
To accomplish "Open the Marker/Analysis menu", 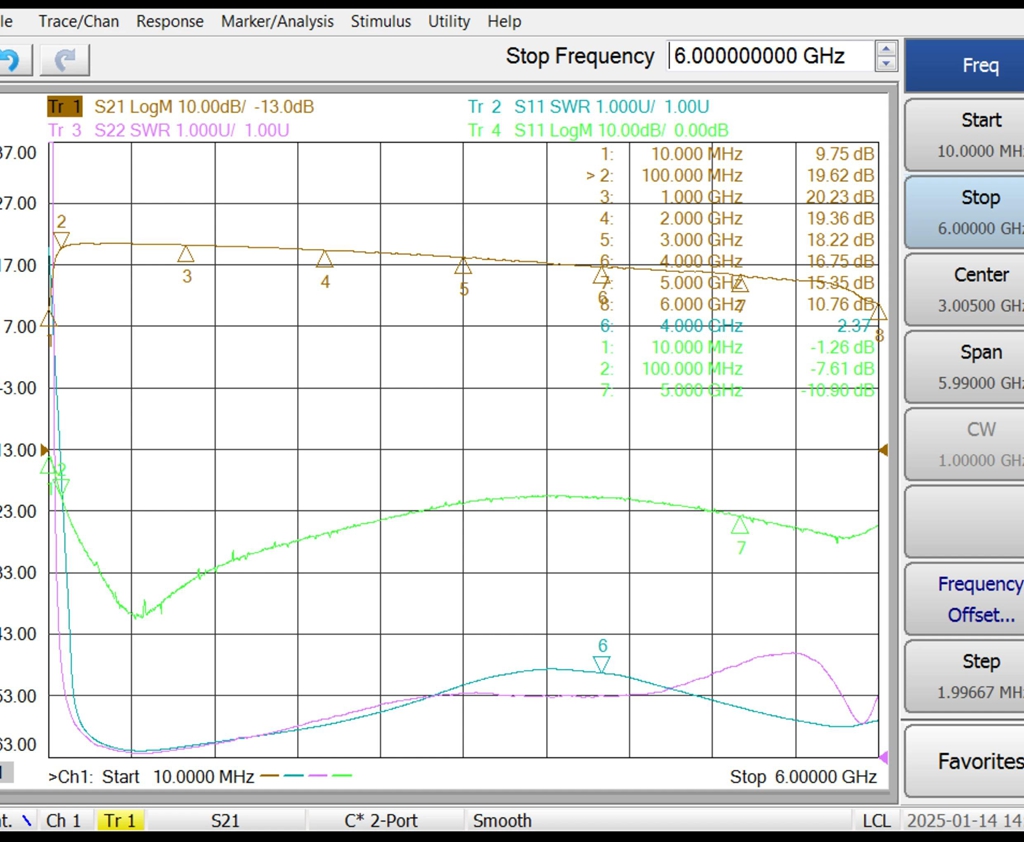I will point(277,21).
